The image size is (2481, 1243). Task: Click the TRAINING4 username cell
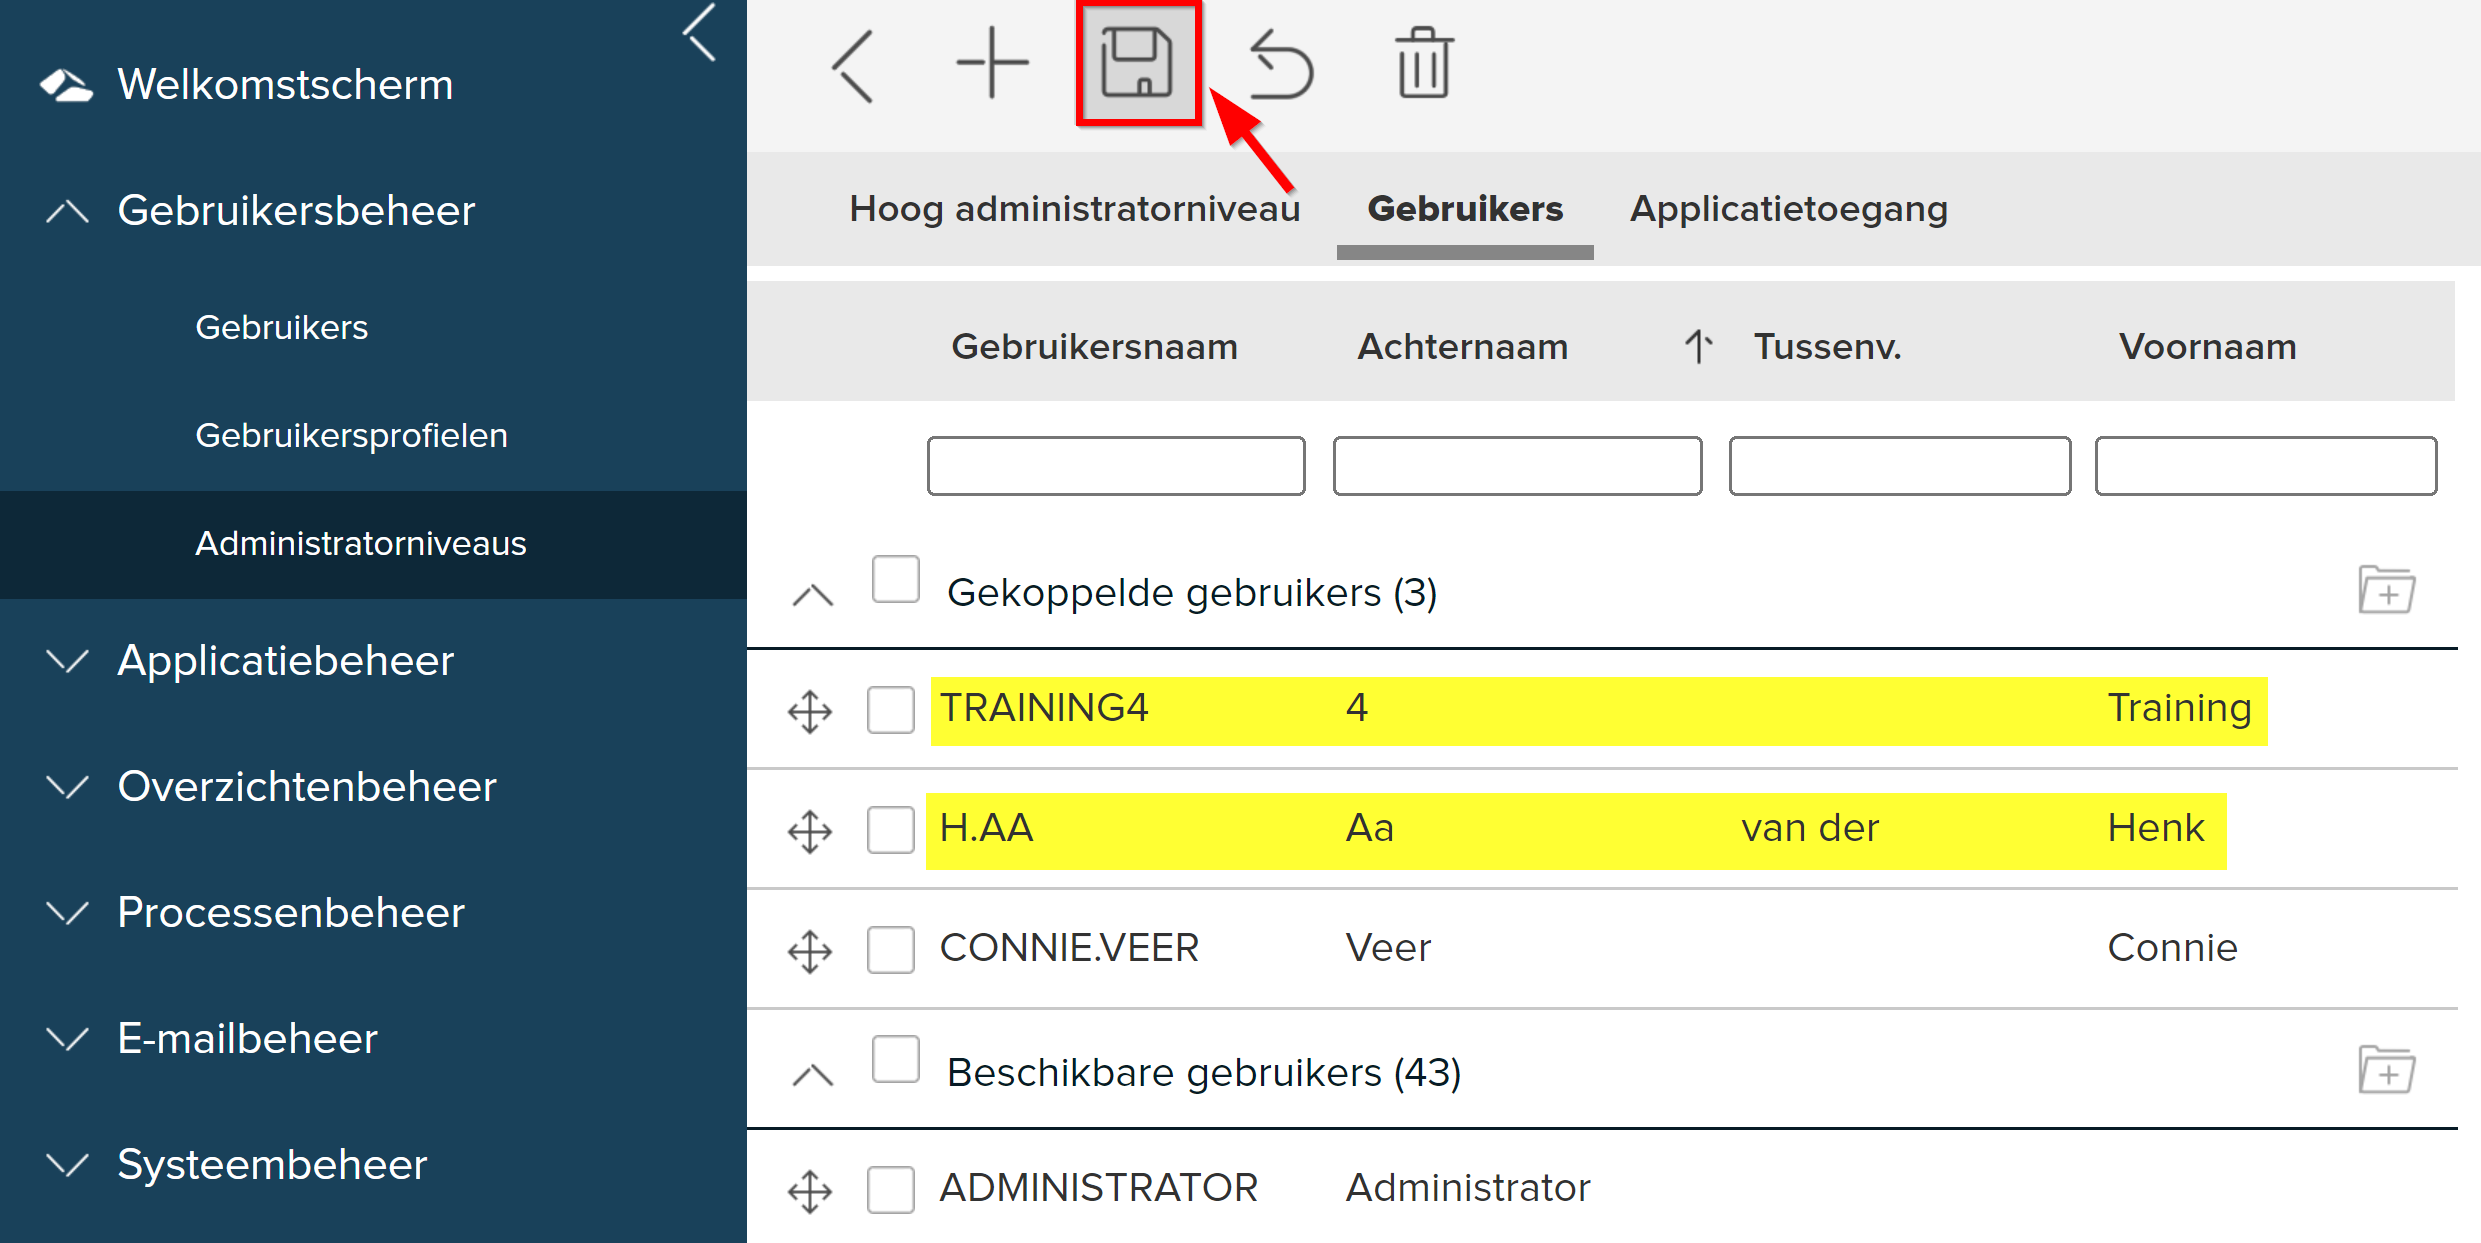[x=1044, y=708]
